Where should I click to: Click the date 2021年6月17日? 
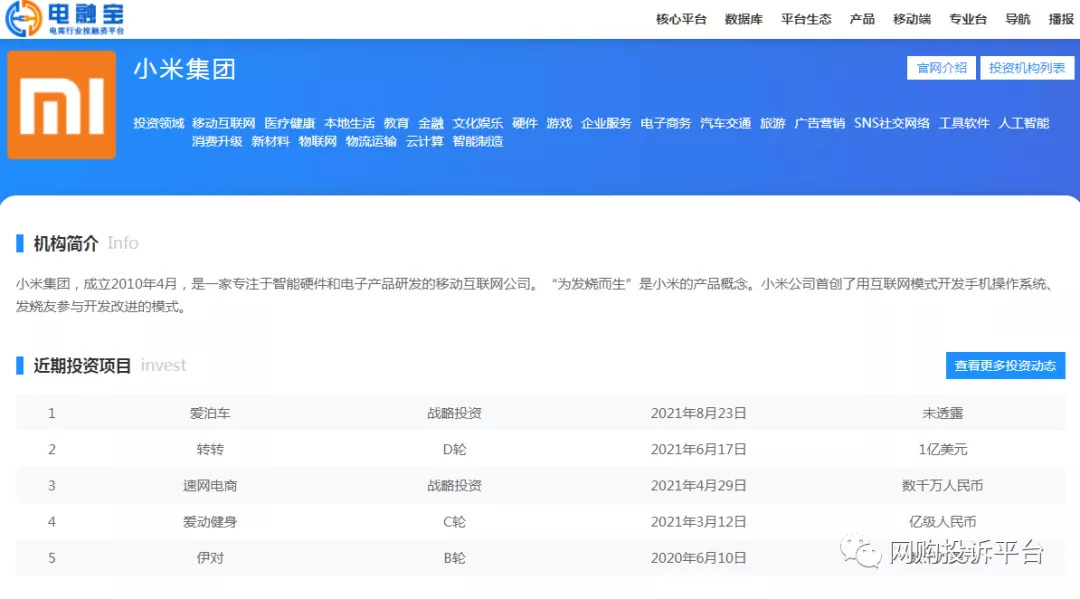coord(698,450)
